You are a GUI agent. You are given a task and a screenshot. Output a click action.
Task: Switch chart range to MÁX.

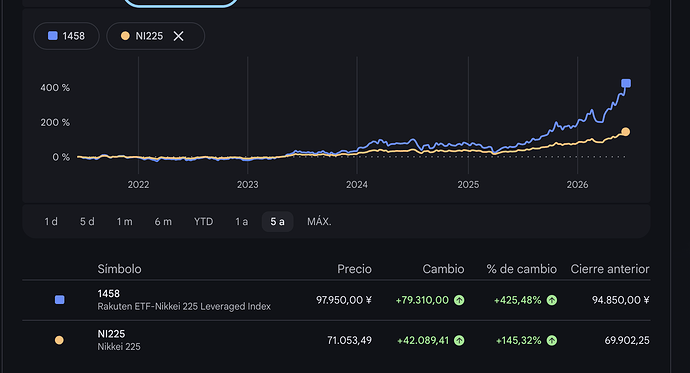pos(319,222)
